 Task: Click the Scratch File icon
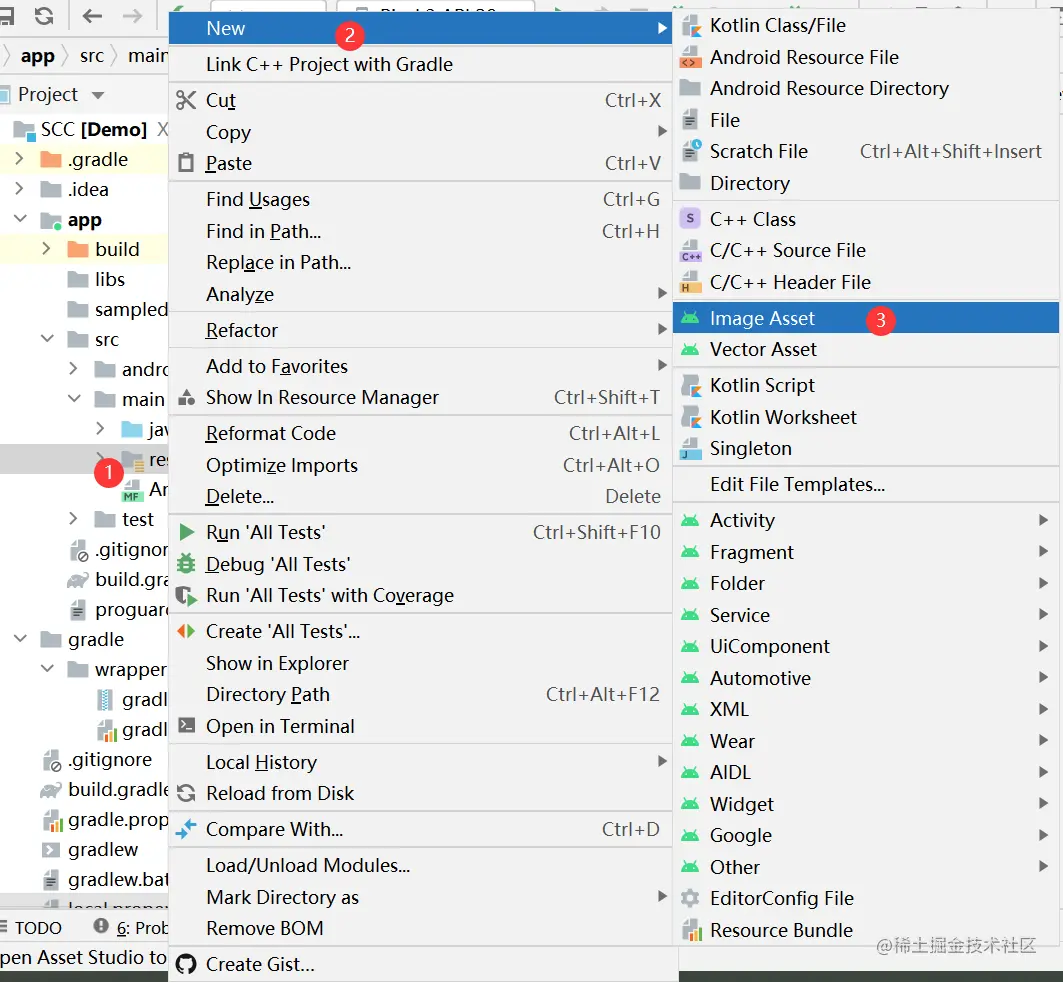pos(690,151)
